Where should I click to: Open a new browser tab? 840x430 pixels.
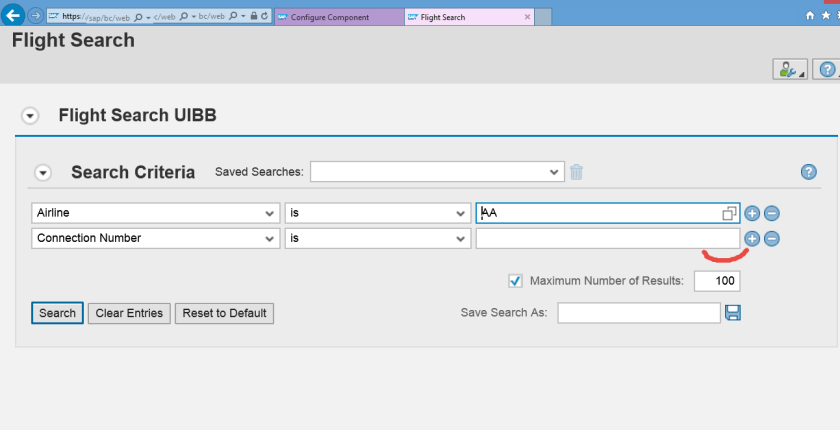[x=543, y=17]
